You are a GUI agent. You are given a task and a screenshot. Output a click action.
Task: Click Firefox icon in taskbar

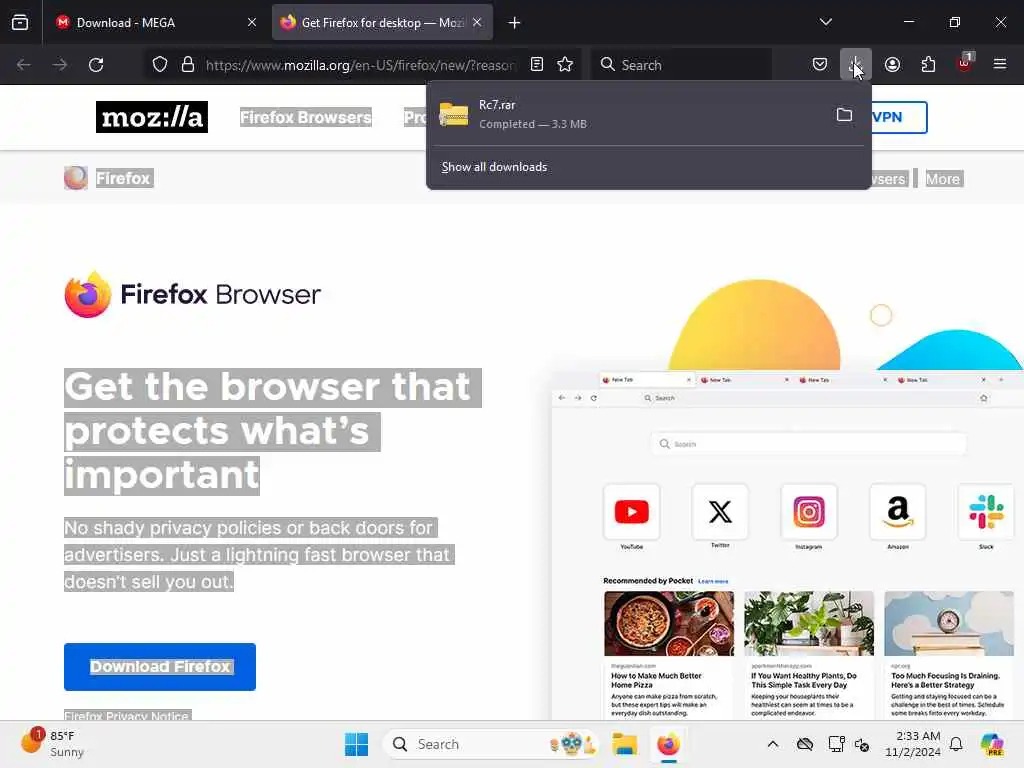[669, 744]
